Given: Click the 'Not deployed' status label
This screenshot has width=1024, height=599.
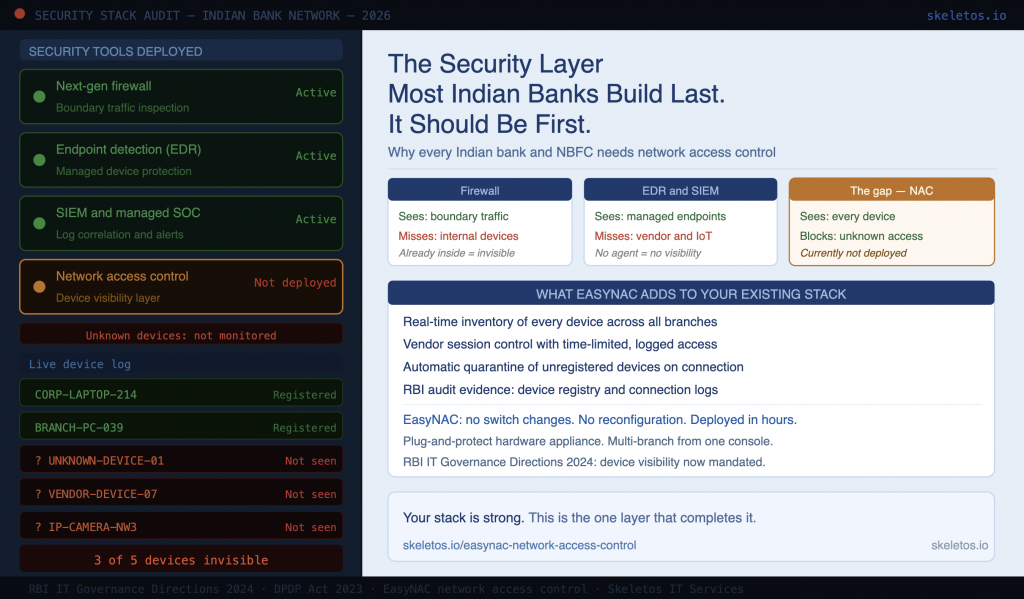Looking at the screenshot, I should coord(295,282).
